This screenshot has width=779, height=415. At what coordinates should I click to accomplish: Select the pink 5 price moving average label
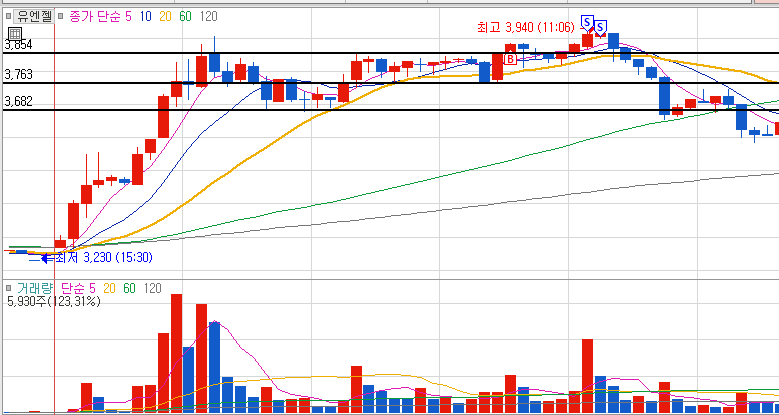coord(129,16)
